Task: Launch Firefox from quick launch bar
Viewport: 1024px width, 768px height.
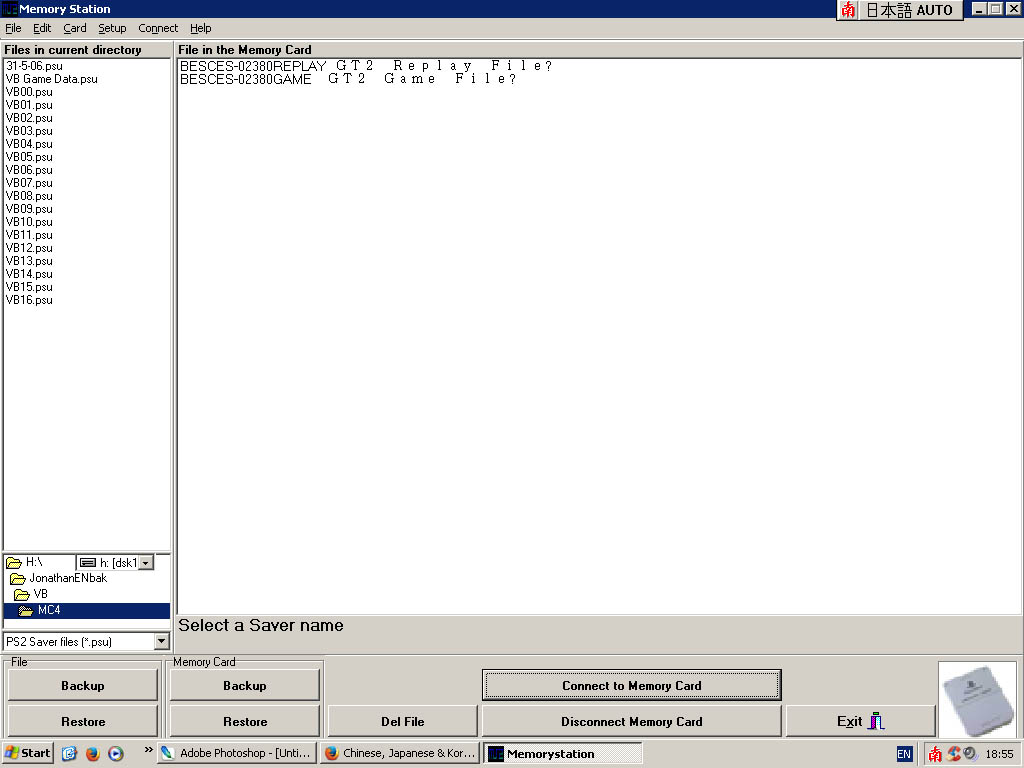Action: point(93,754)
